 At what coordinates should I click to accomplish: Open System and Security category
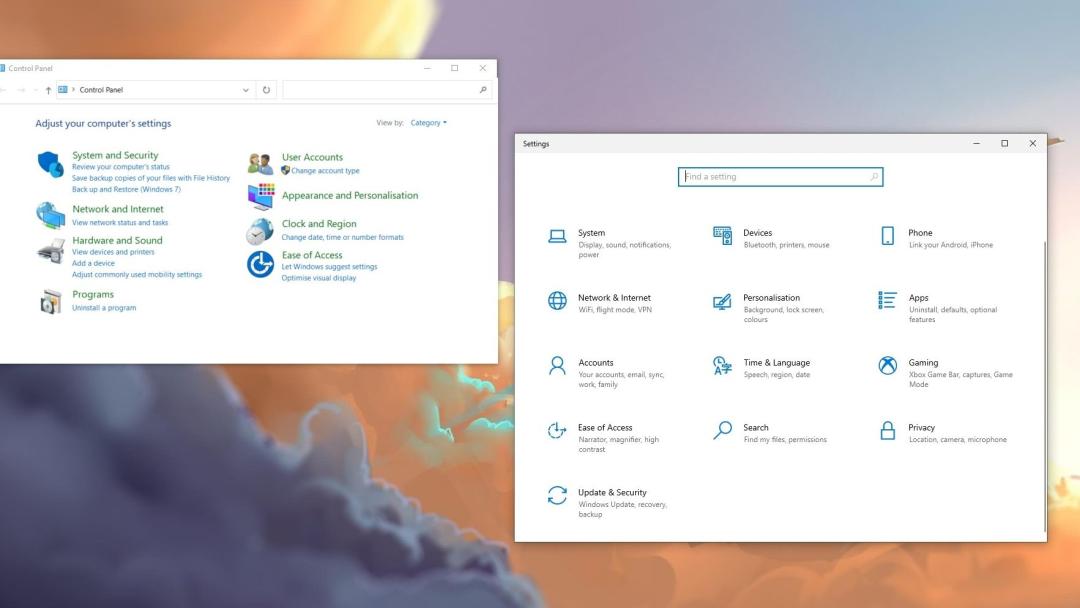[115, 155]
